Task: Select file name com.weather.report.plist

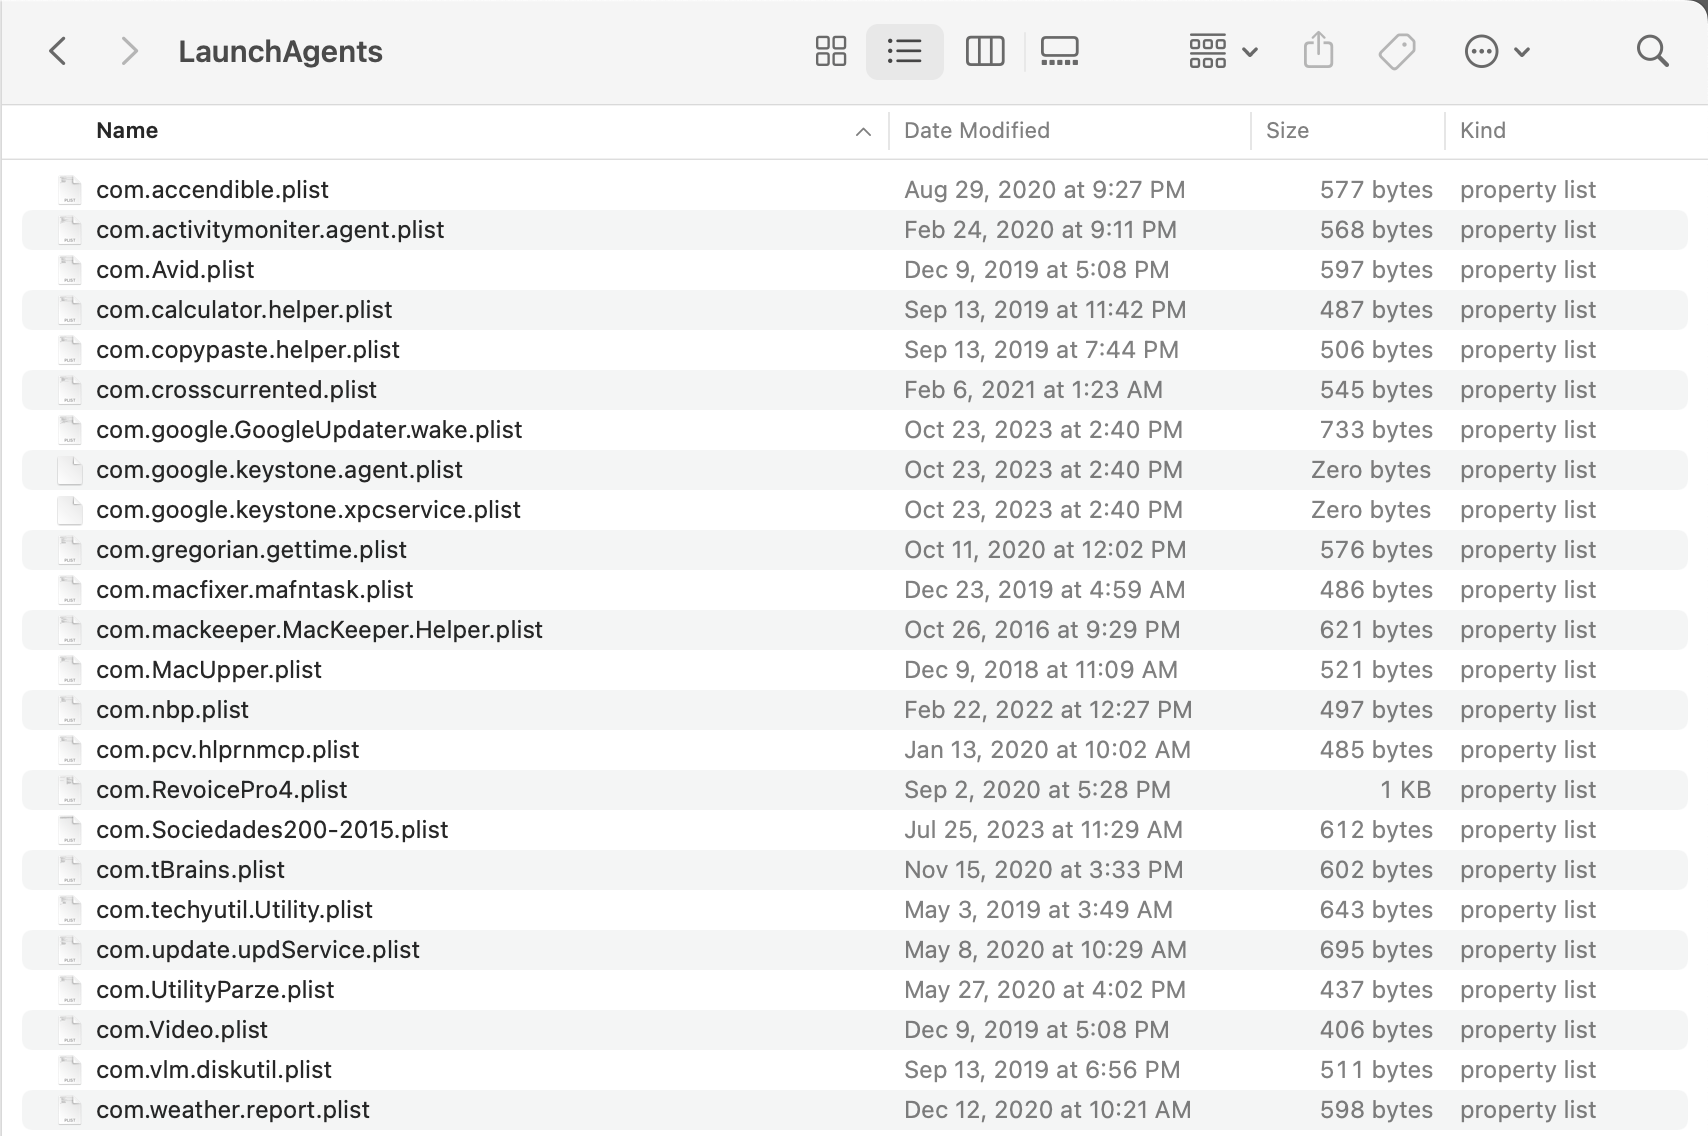Action: tap(233, 1110)
